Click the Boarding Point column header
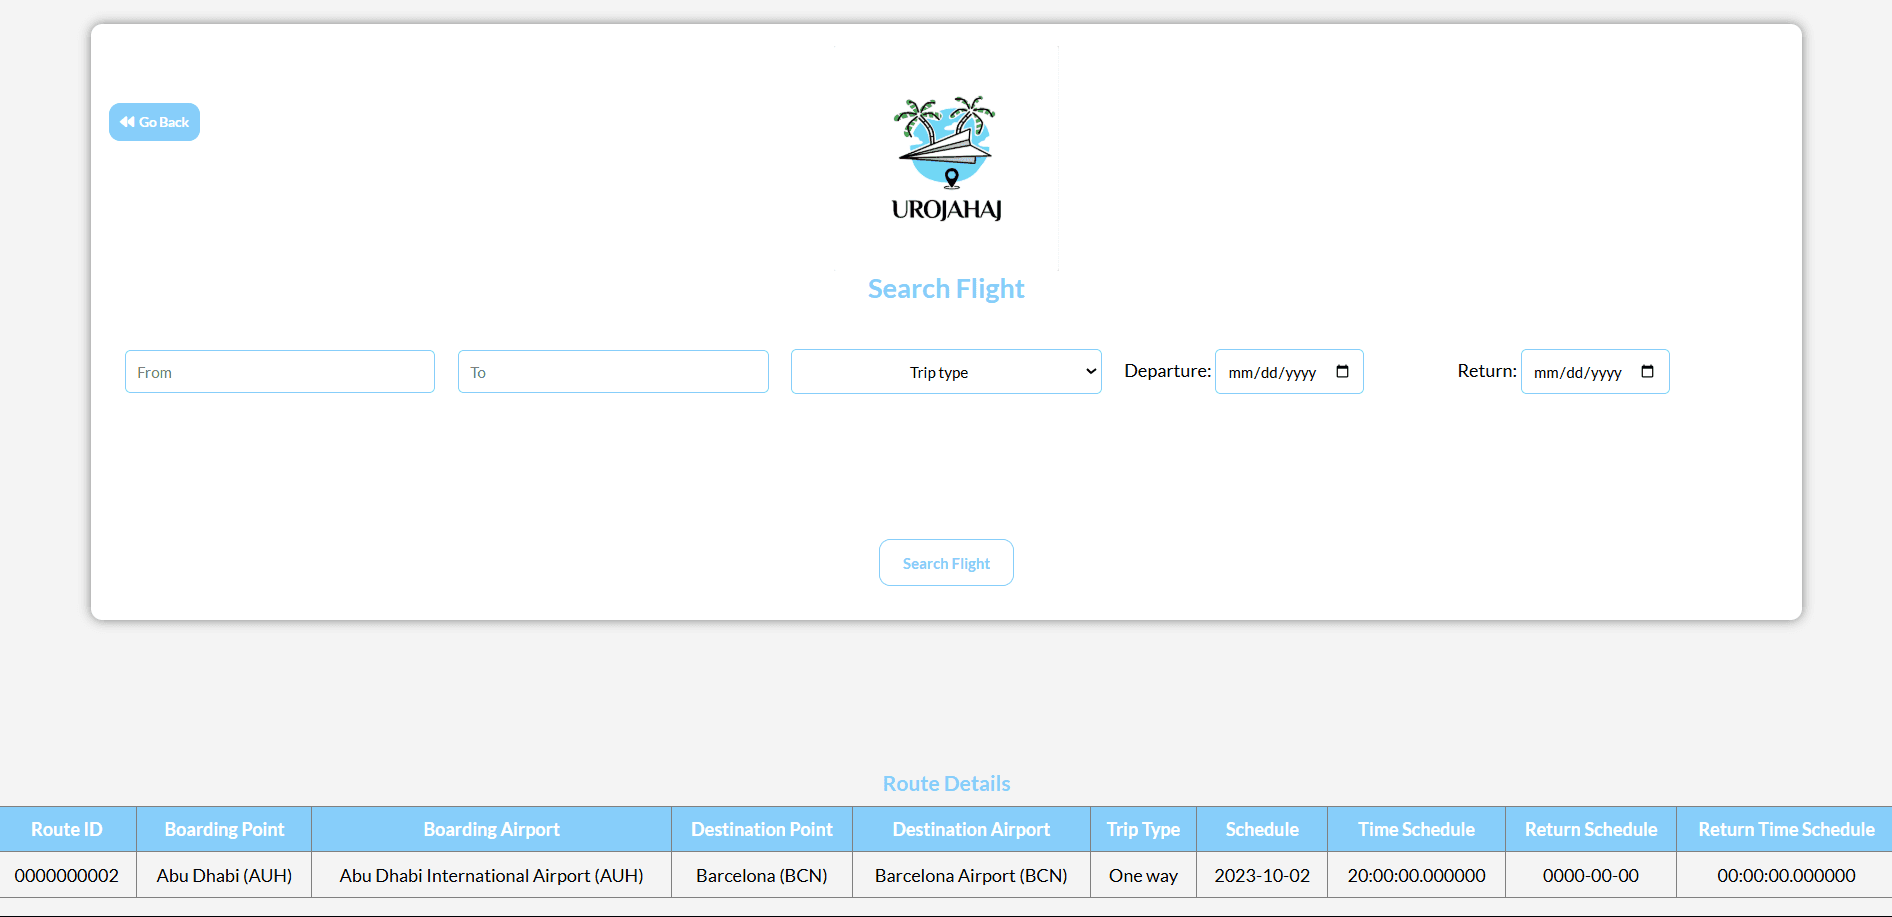Image resolution: width=1892 pixels, height=917 pixels. 224,829
